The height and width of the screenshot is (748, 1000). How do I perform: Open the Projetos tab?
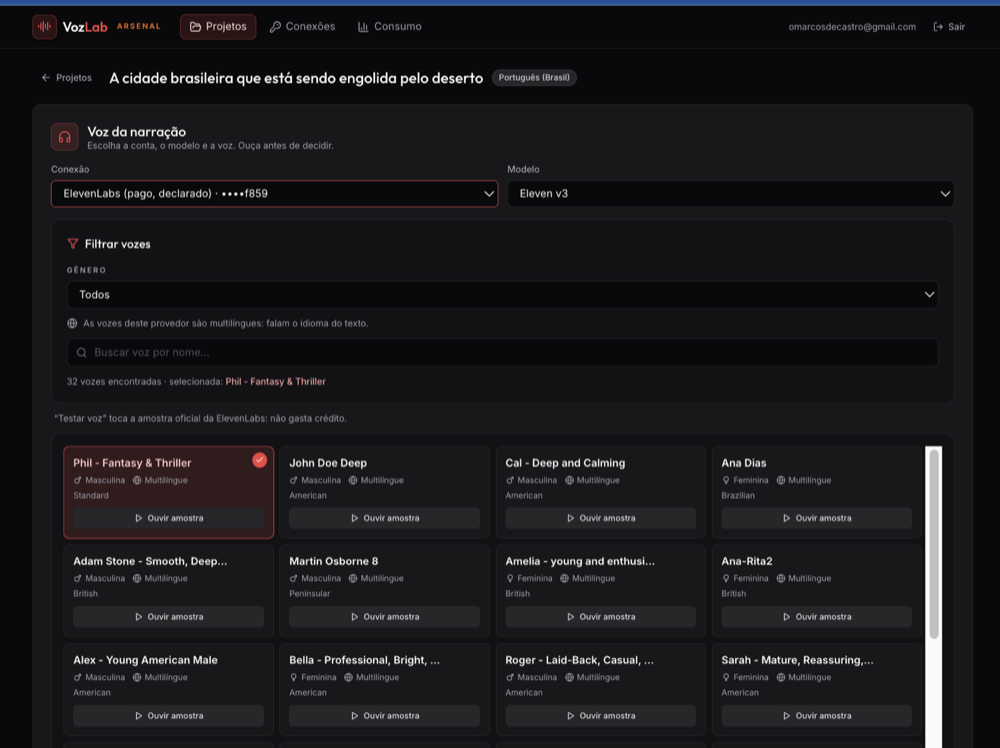click(x=218, y=27)
